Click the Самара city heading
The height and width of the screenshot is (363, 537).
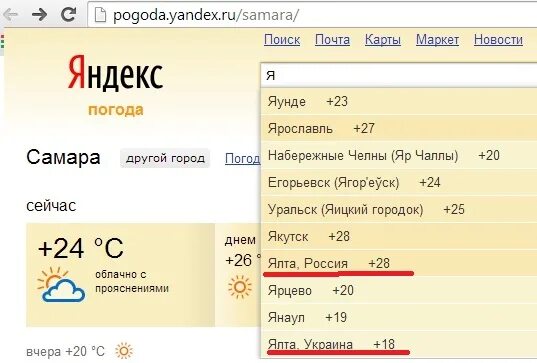click(63, 158)
